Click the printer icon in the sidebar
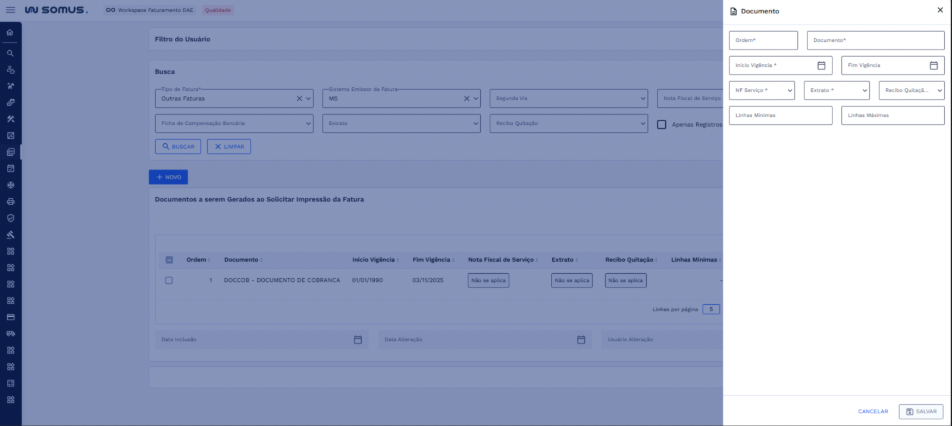The width and height of the screenshot is (952, 426). [10, 201]
